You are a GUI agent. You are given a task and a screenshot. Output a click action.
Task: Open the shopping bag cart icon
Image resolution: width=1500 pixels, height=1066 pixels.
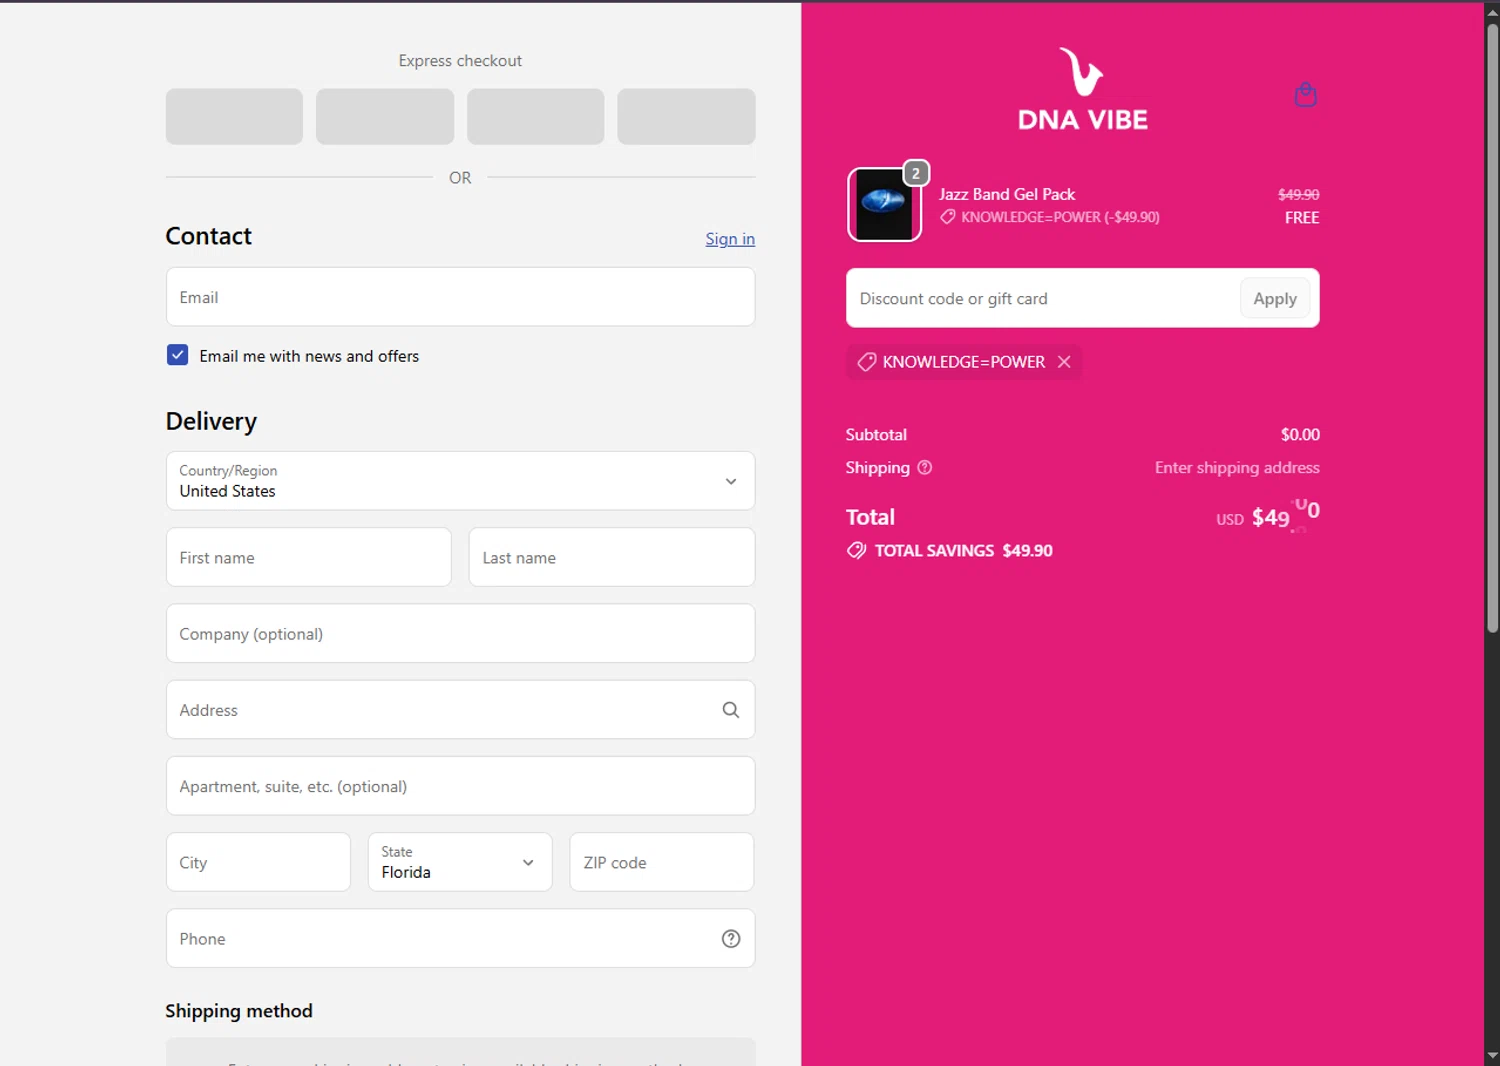pyautogui.click(x=1305, y=95)
